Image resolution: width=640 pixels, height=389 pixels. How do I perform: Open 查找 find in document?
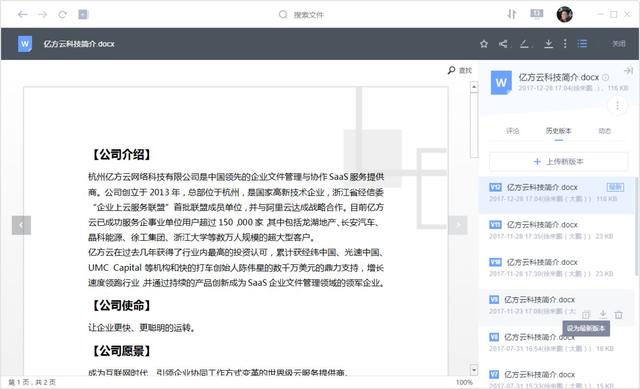tap(460, 70)
